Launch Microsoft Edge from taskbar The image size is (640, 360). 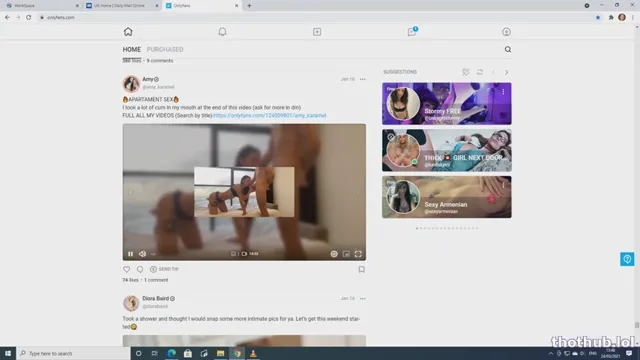(x=171, y=353)
